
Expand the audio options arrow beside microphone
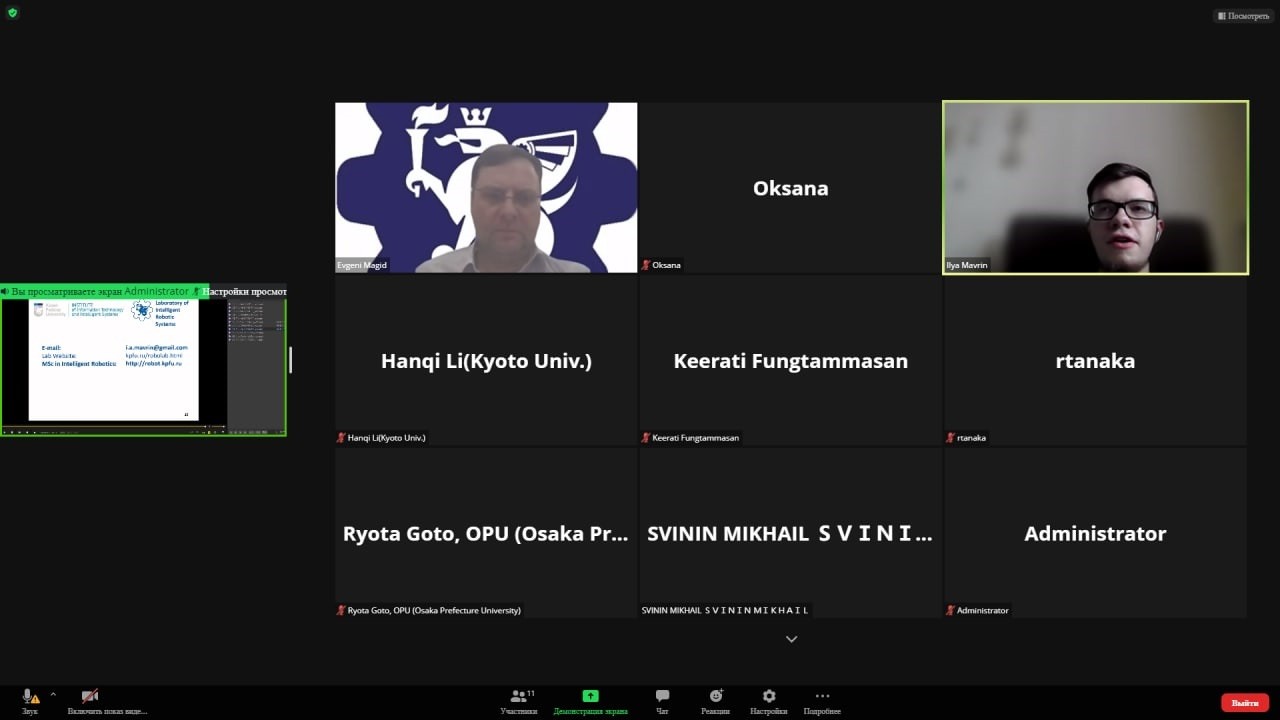click(53, 694)
